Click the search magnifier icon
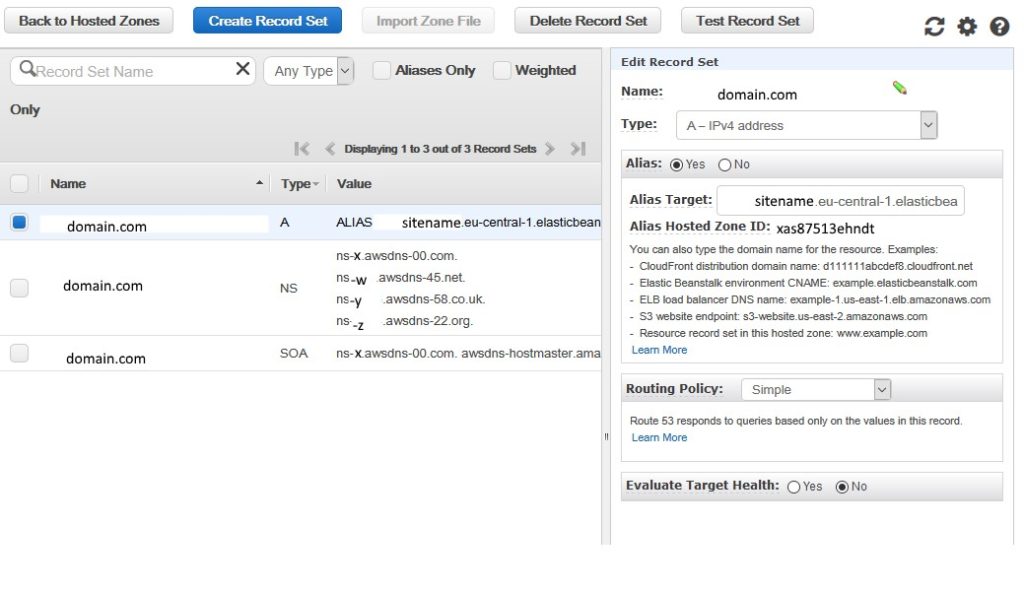This screenshot has width=1024, height=591. (x=28, y=70)
